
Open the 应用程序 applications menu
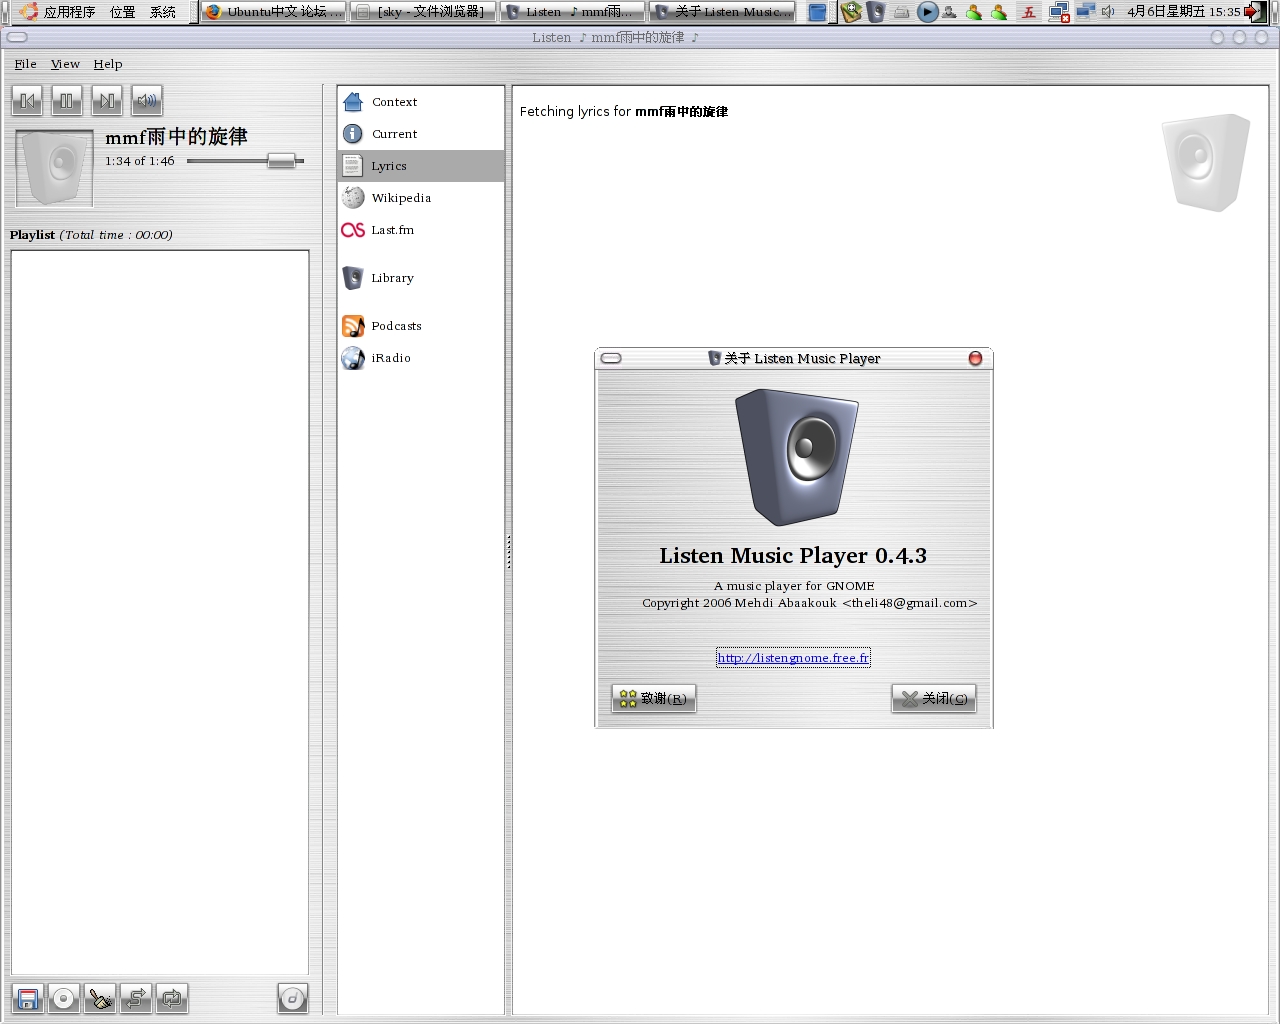coord(69,12)
